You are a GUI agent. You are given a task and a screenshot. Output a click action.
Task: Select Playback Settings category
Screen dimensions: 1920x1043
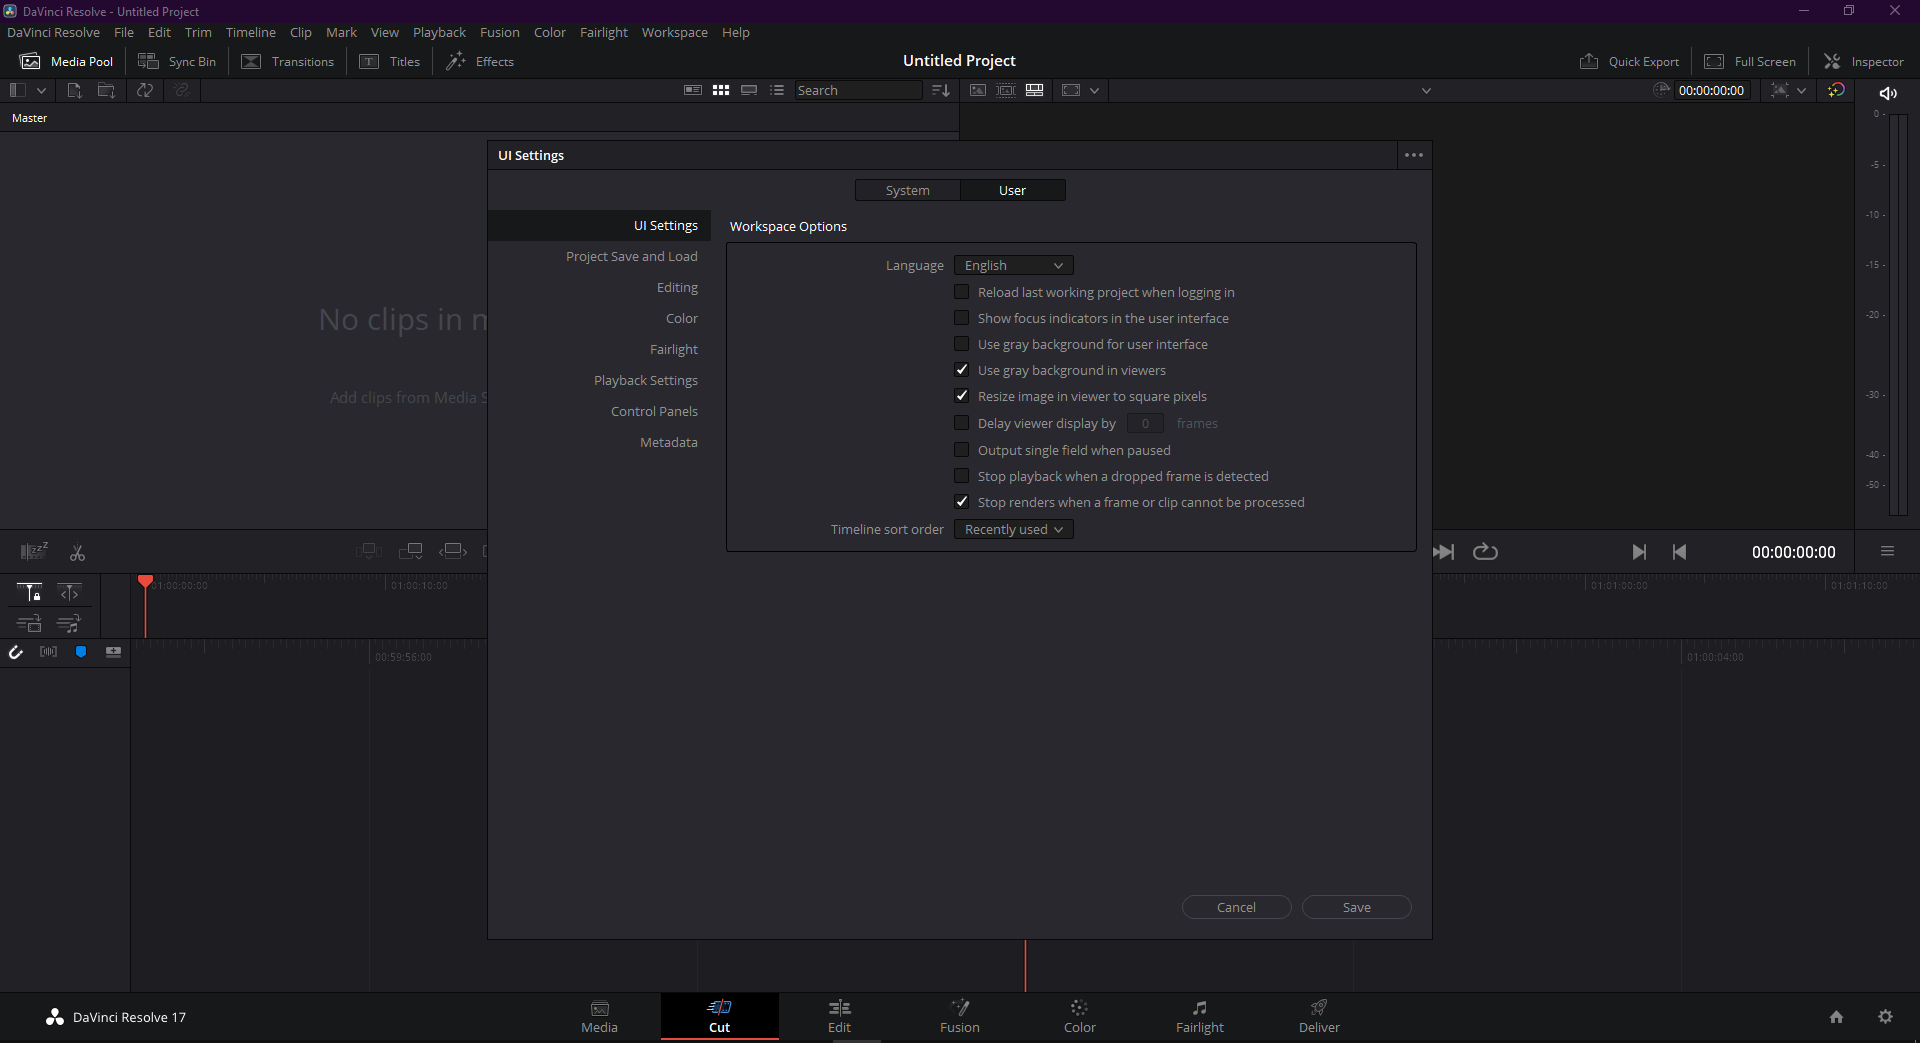pos(646,381)
